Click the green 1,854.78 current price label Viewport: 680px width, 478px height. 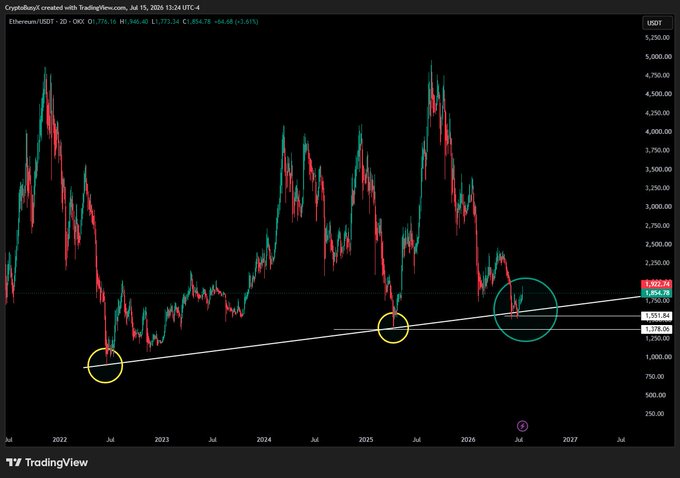tap(657, 293)
